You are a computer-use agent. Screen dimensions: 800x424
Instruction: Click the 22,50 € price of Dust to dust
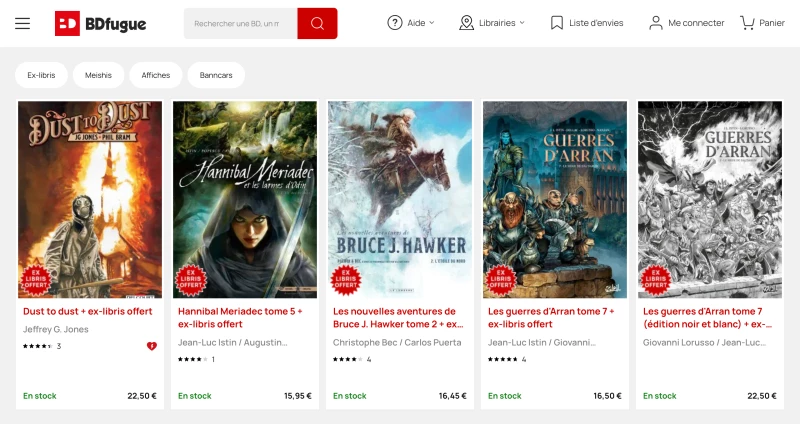coord(142,396)
